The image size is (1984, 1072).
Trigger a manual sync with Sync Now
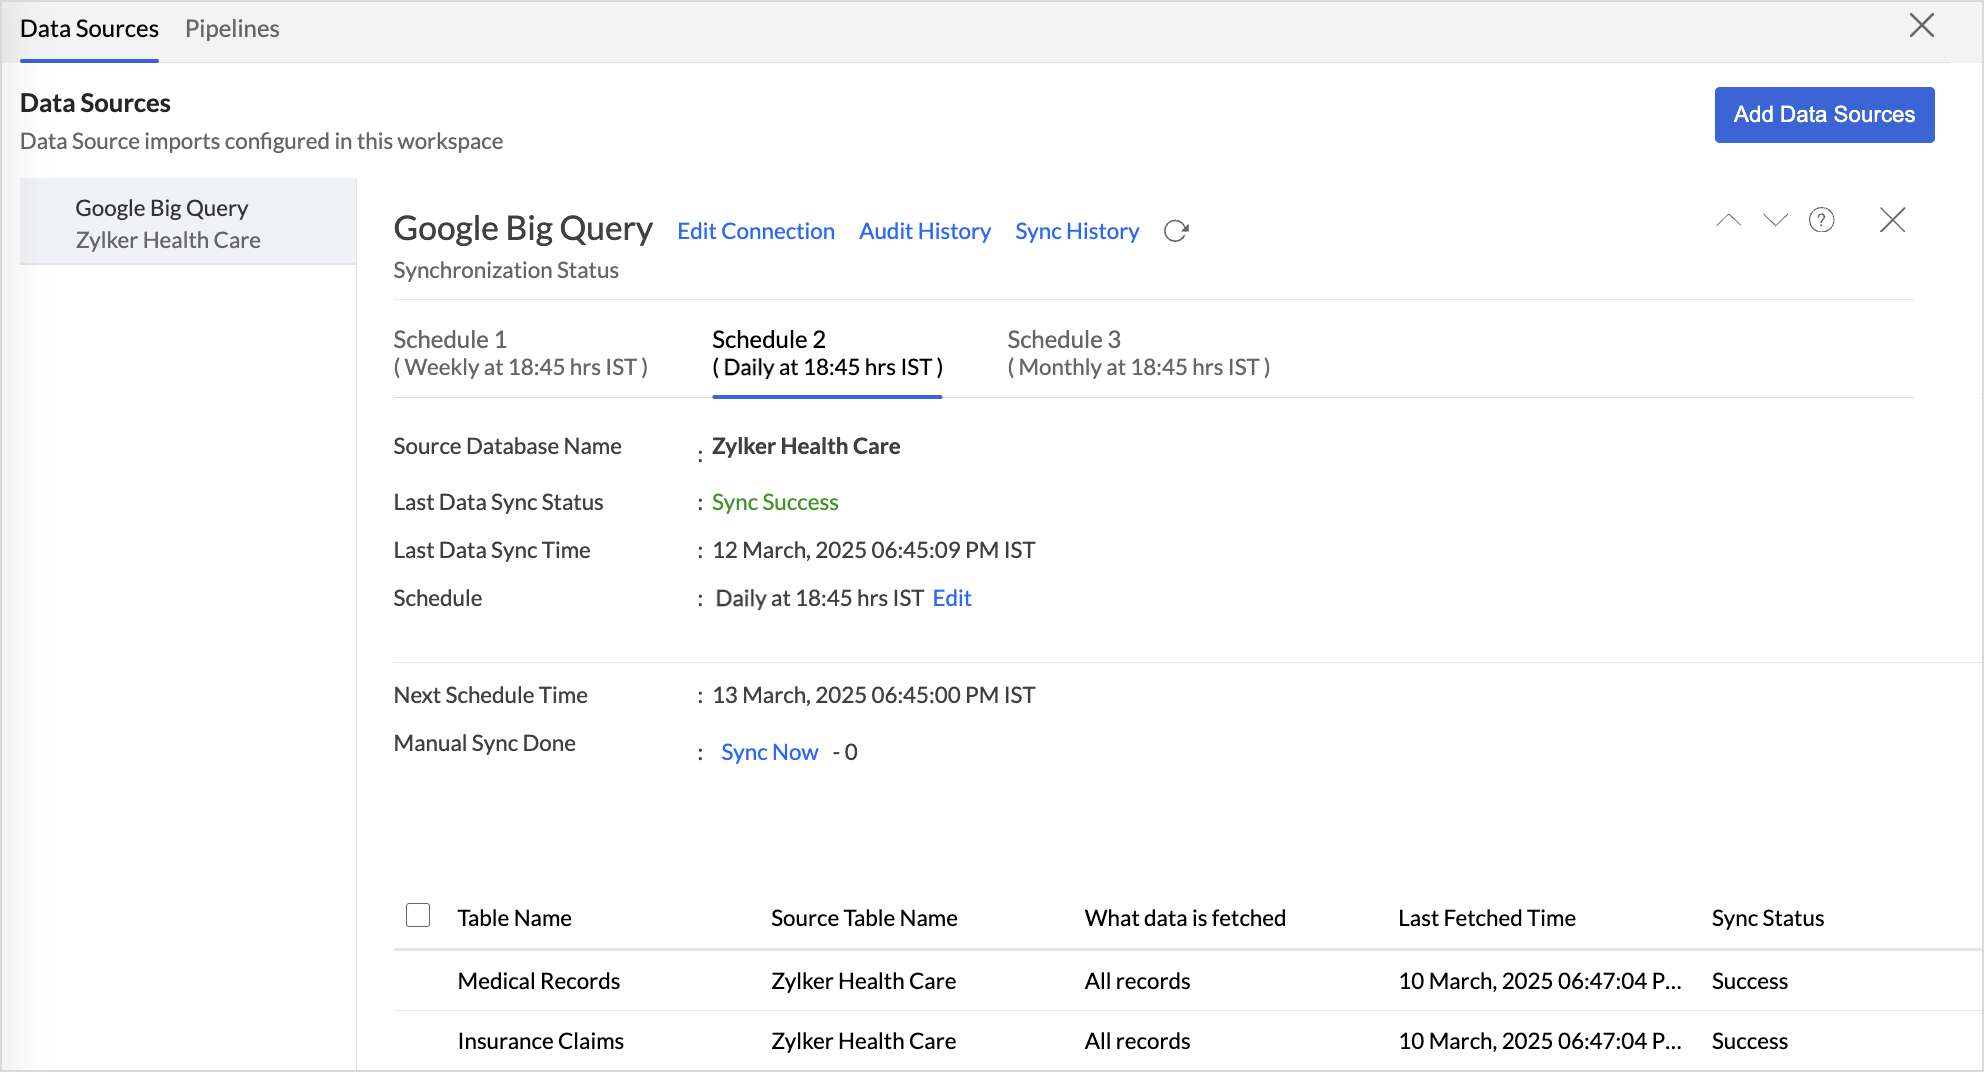(769, 752)
